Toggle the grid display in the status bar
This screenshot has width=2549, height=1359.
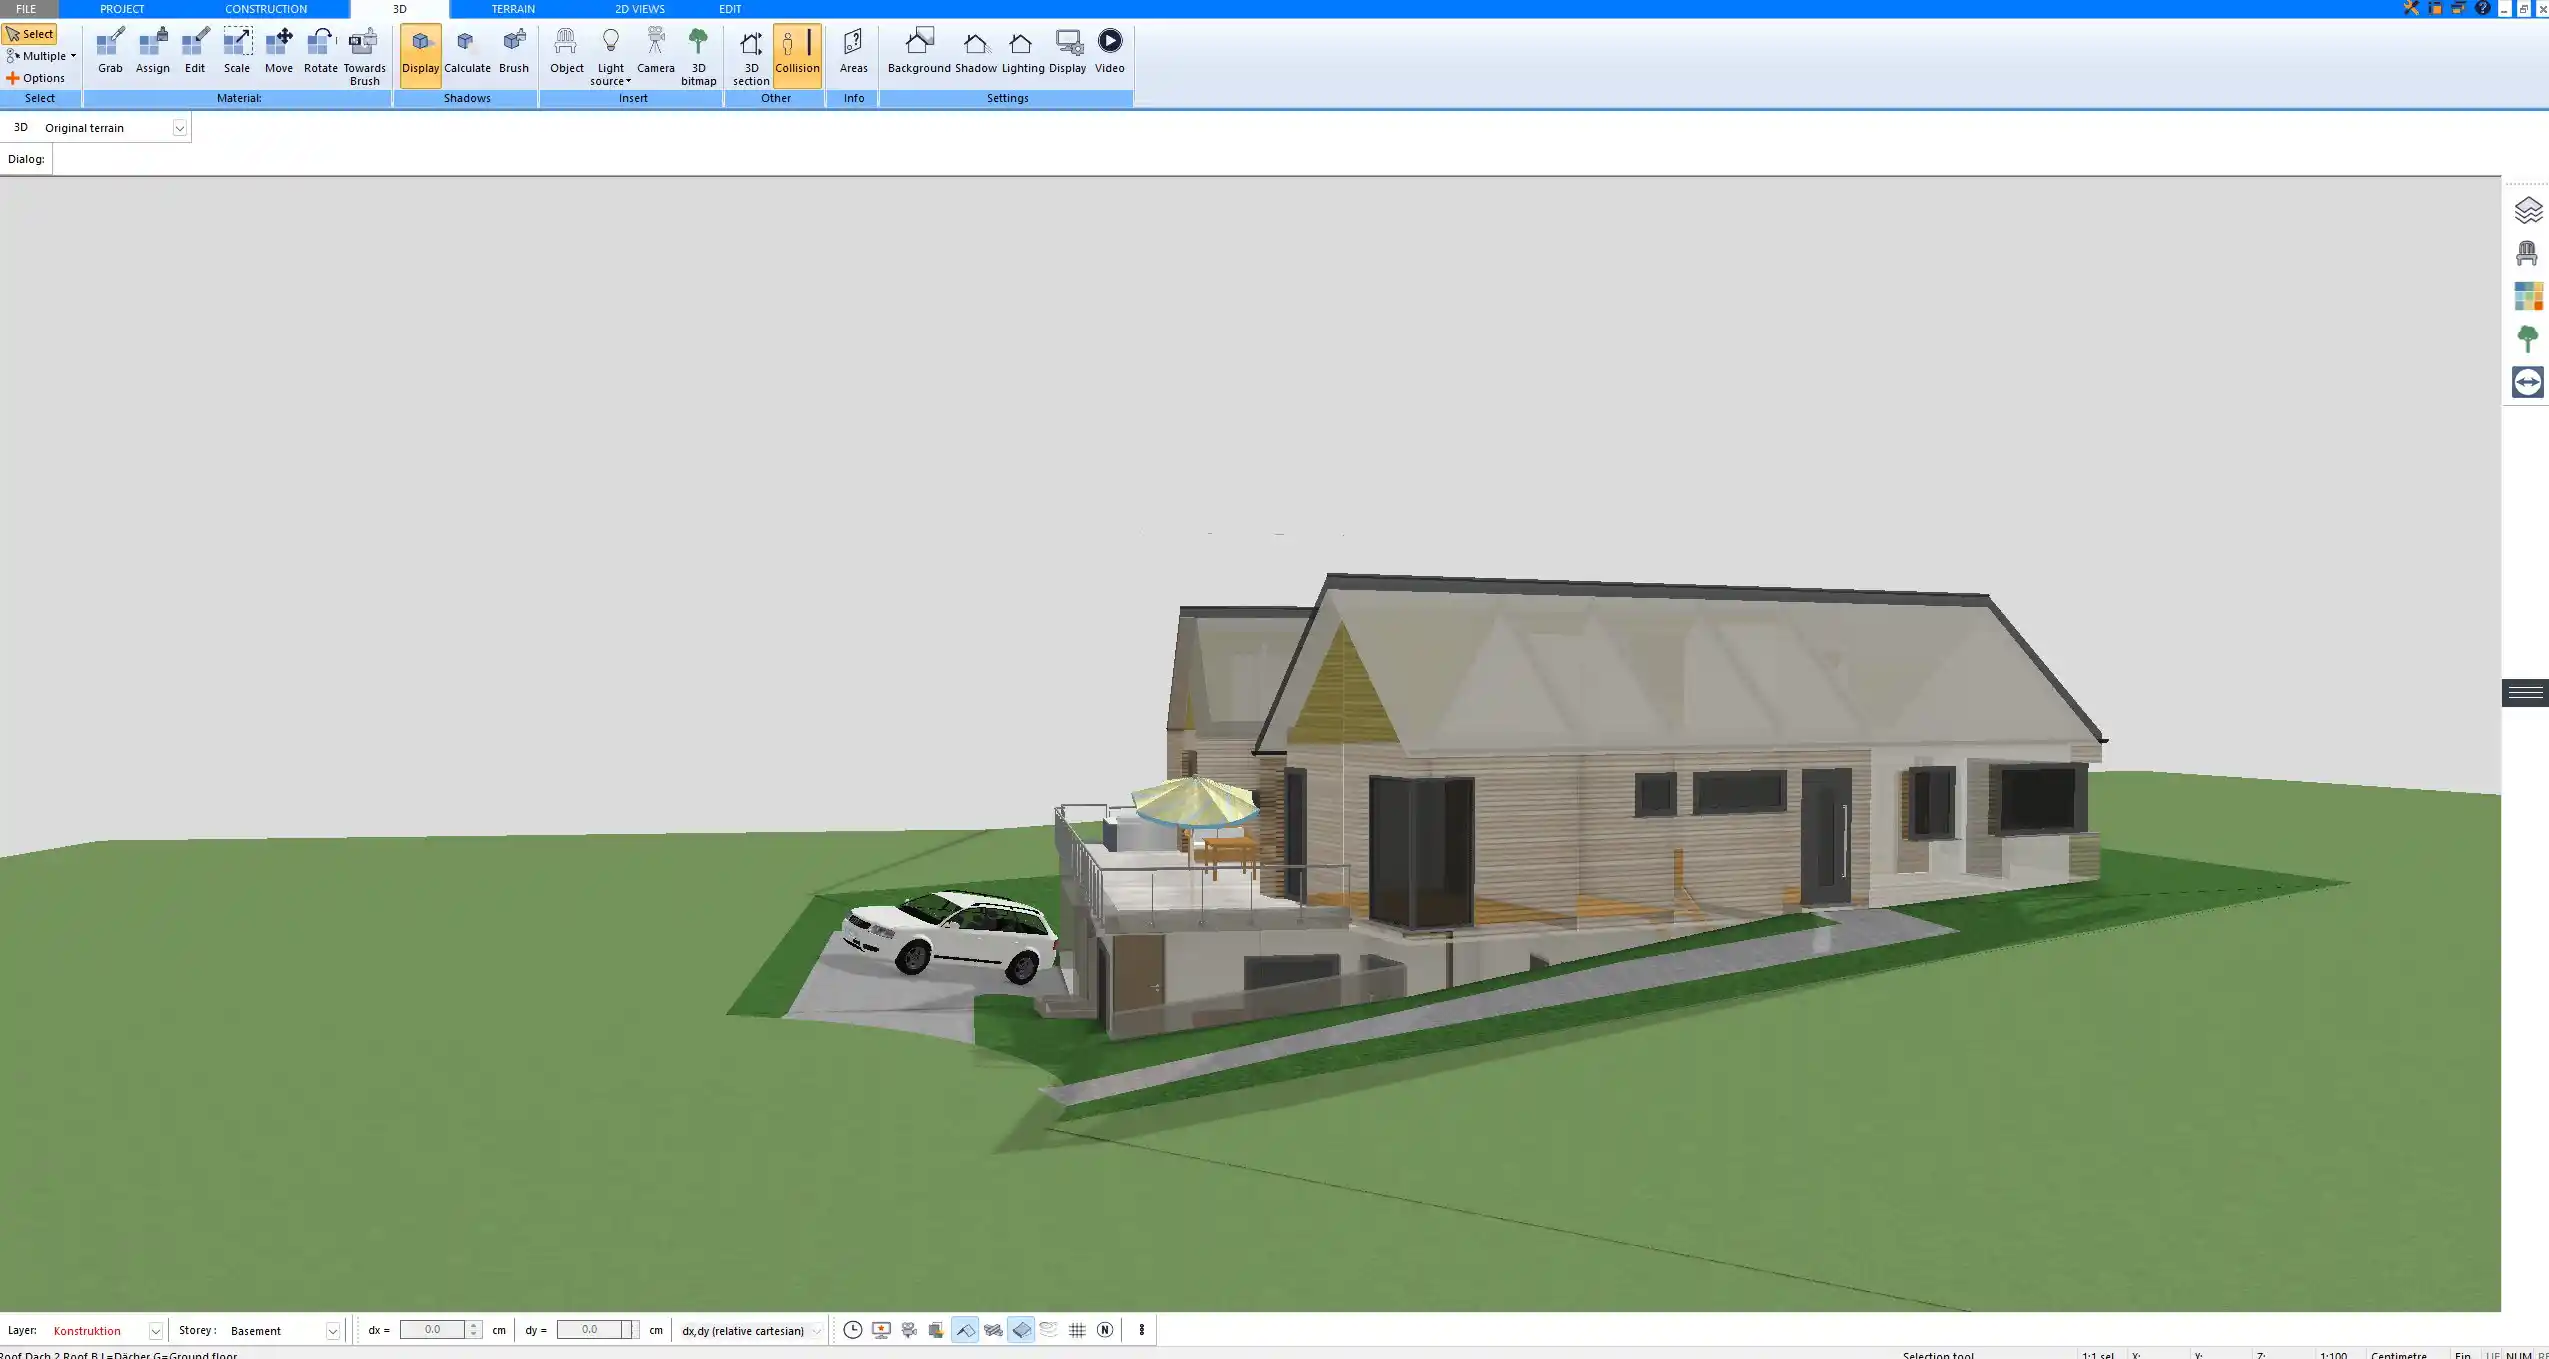click(x=1076, y=1330)
